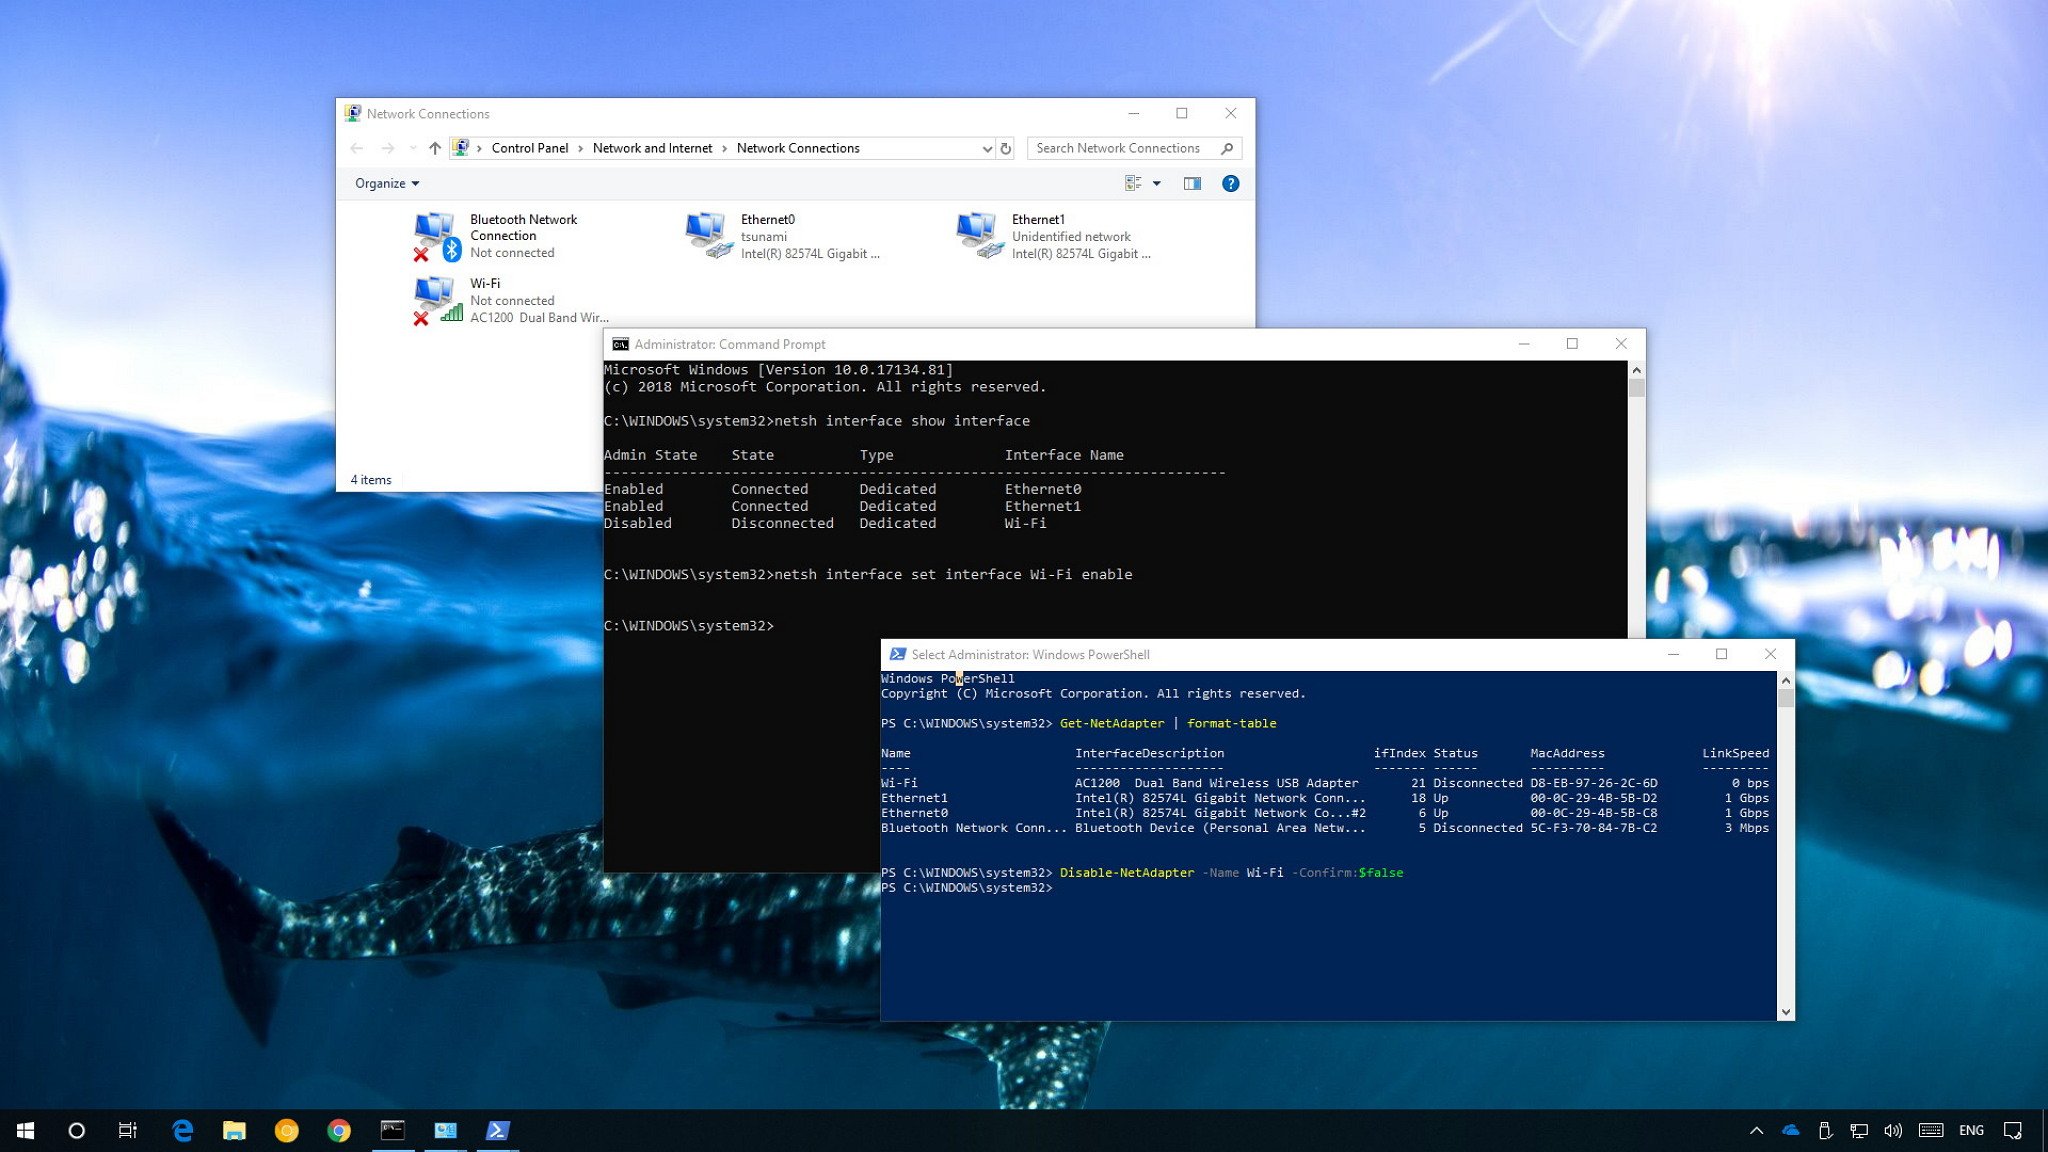Open the volume tray icon
2048x1152 pixels.
(x=1892, y=1130)
